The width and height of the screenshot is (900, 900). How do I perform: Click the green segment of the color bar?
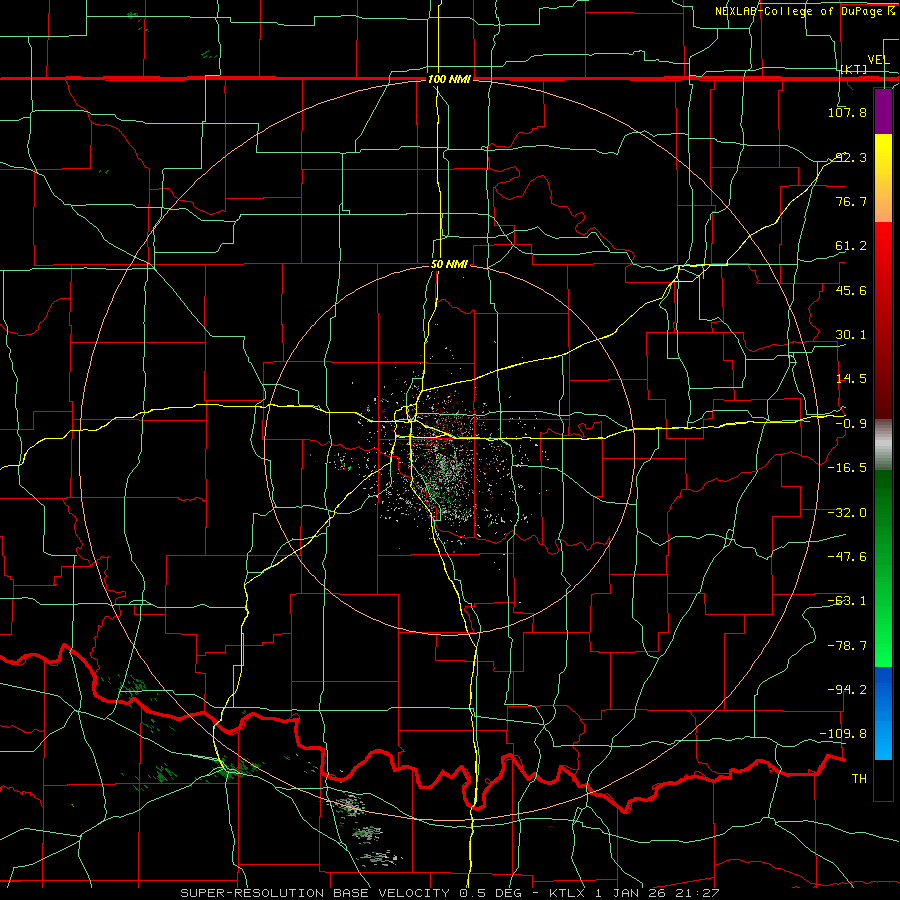pos(883,568)
